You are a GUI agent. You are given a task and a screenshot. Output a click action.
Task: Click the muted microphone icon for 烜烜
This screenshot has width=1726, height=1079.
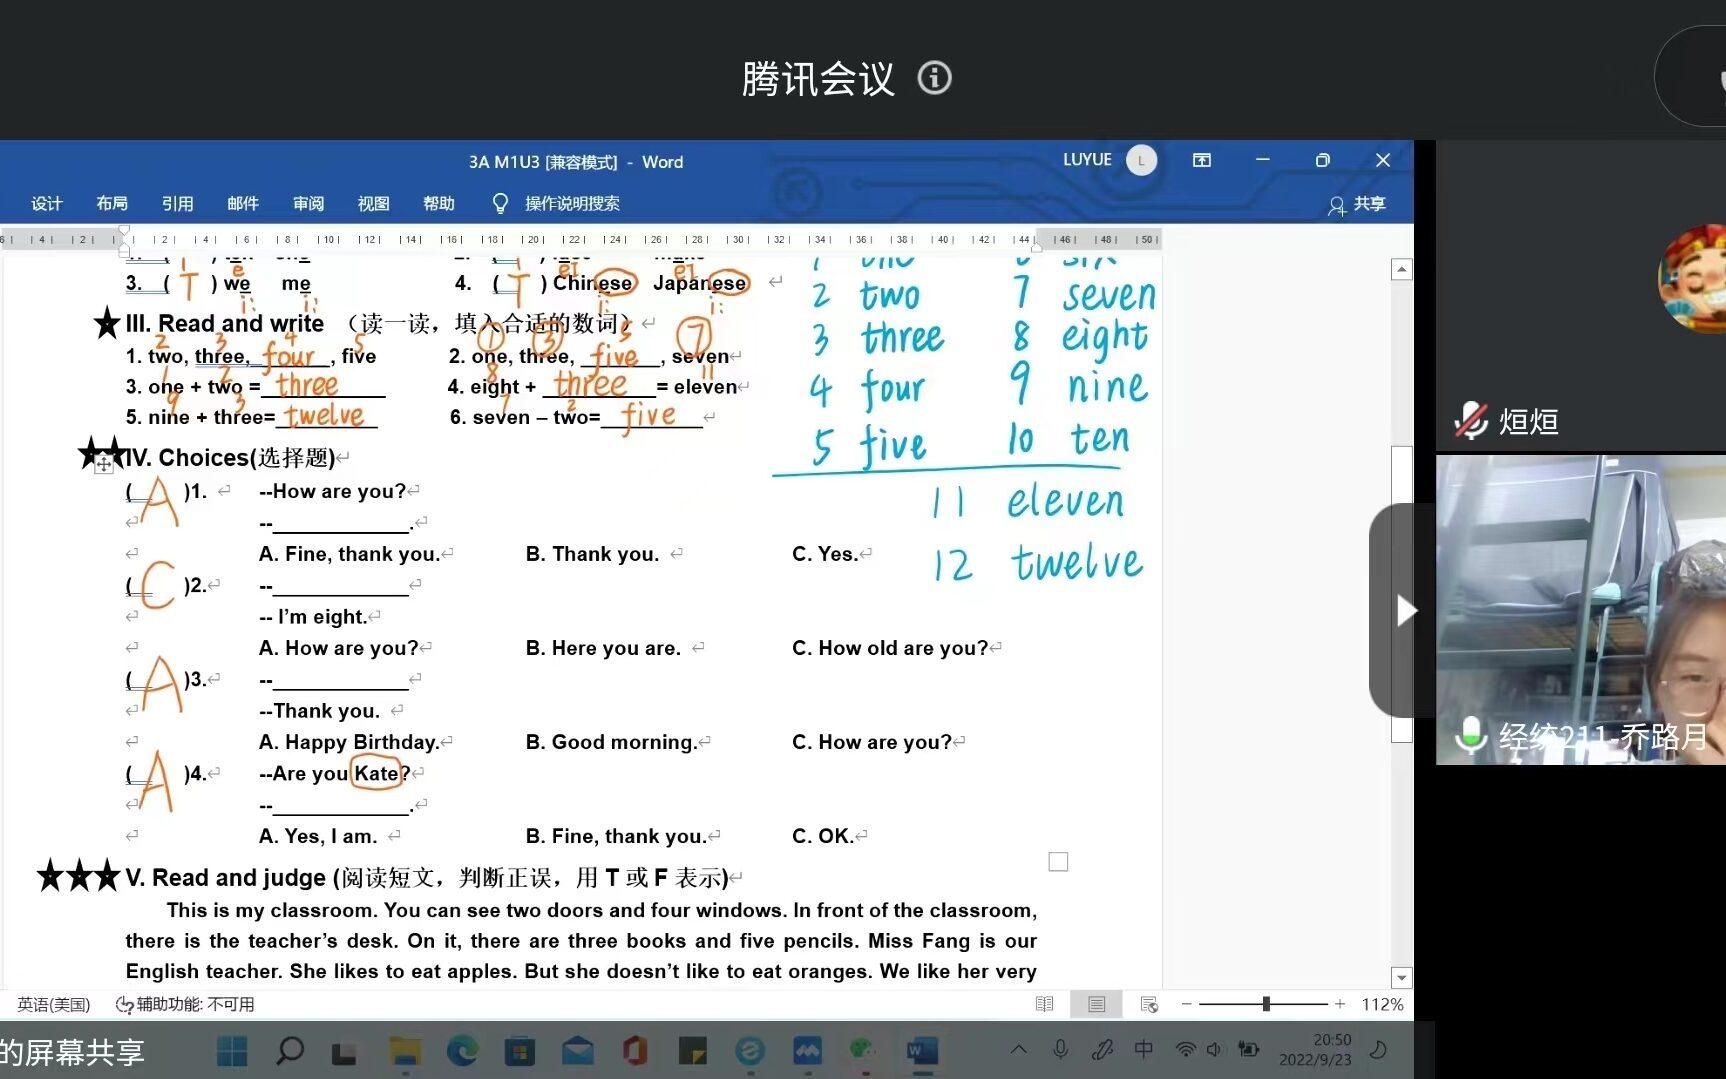coord(1470,421)
